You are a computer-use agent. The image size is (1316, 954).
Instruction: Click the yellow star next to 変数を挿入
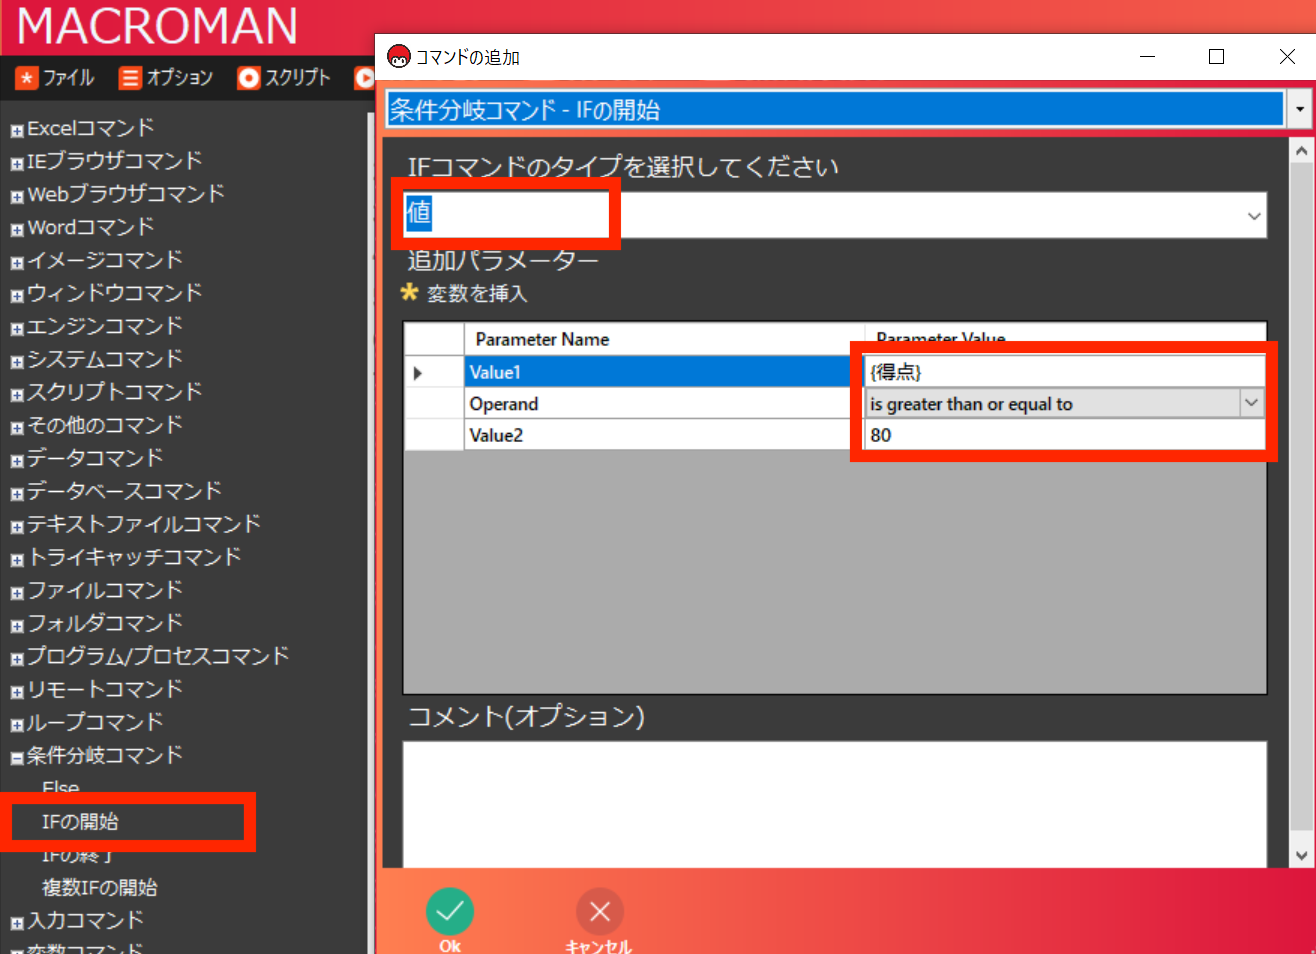tap(409, 292)
